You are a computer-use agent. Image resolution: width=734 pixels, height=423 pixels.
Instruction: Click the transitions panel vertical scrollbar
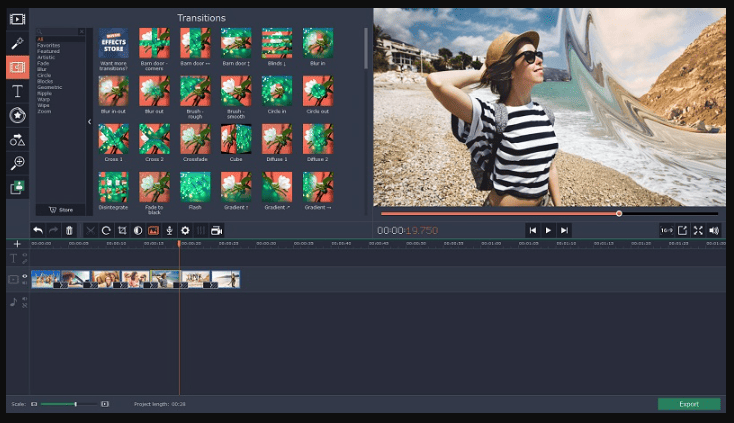point(366,48)
